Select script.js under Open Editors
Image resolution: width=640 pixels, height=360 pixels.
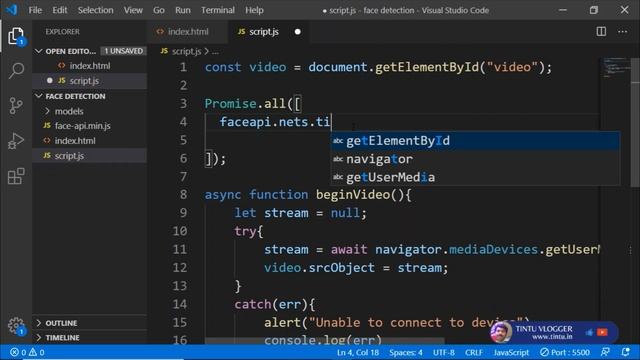point(90,81)
